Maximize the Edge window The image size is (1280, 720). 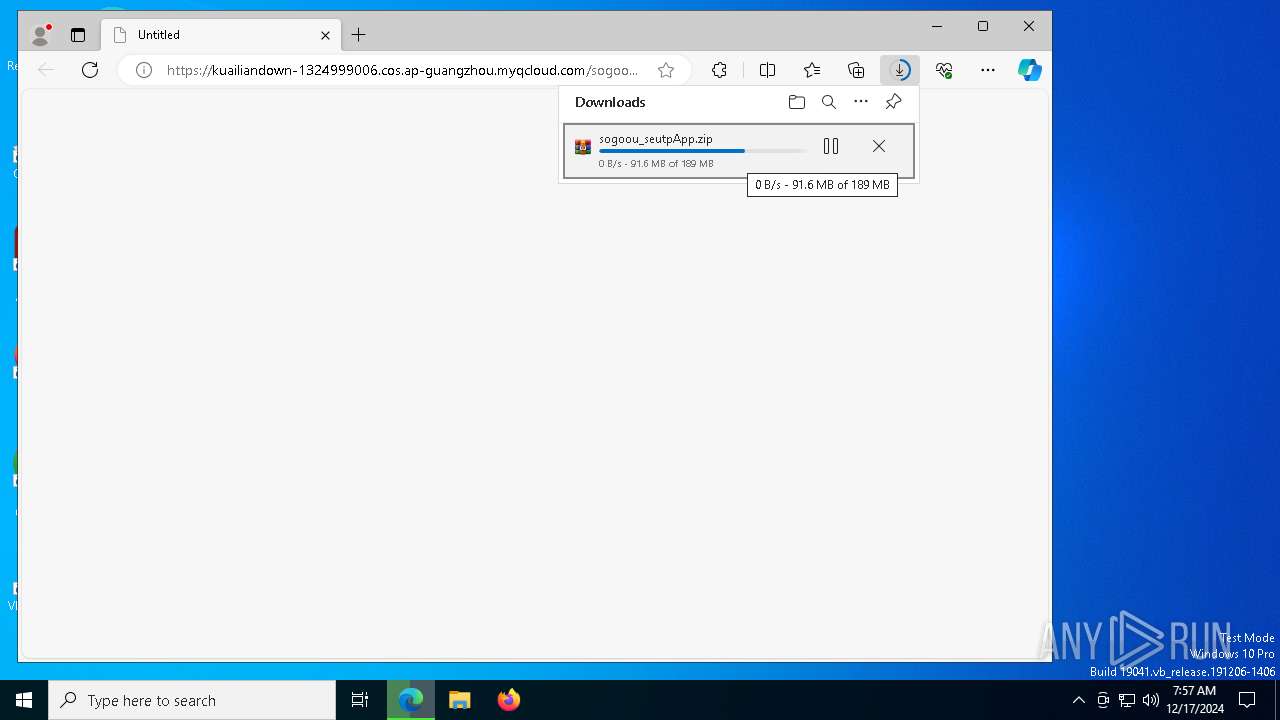(983, 27)
